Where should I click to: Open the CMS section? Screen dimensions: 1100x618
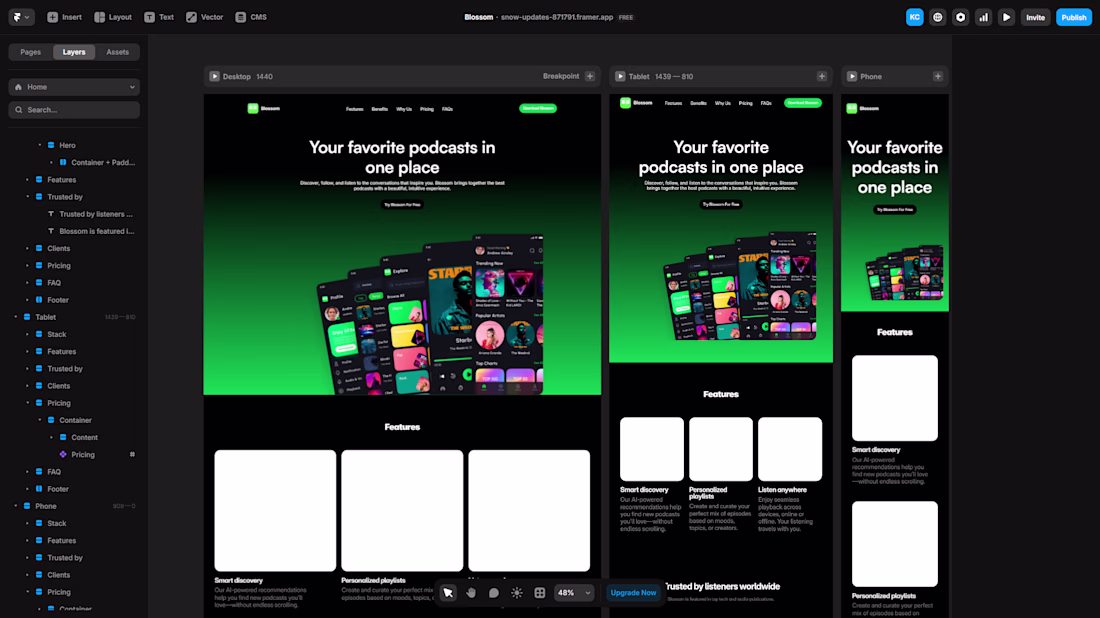tap(250, 17)
